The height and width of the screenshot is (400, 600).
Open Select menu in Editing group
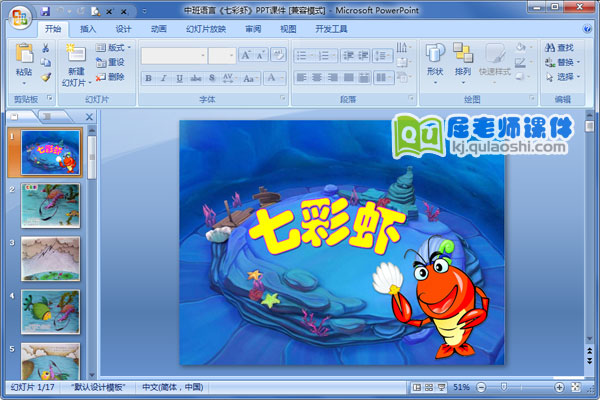click(x=562, y=77)
